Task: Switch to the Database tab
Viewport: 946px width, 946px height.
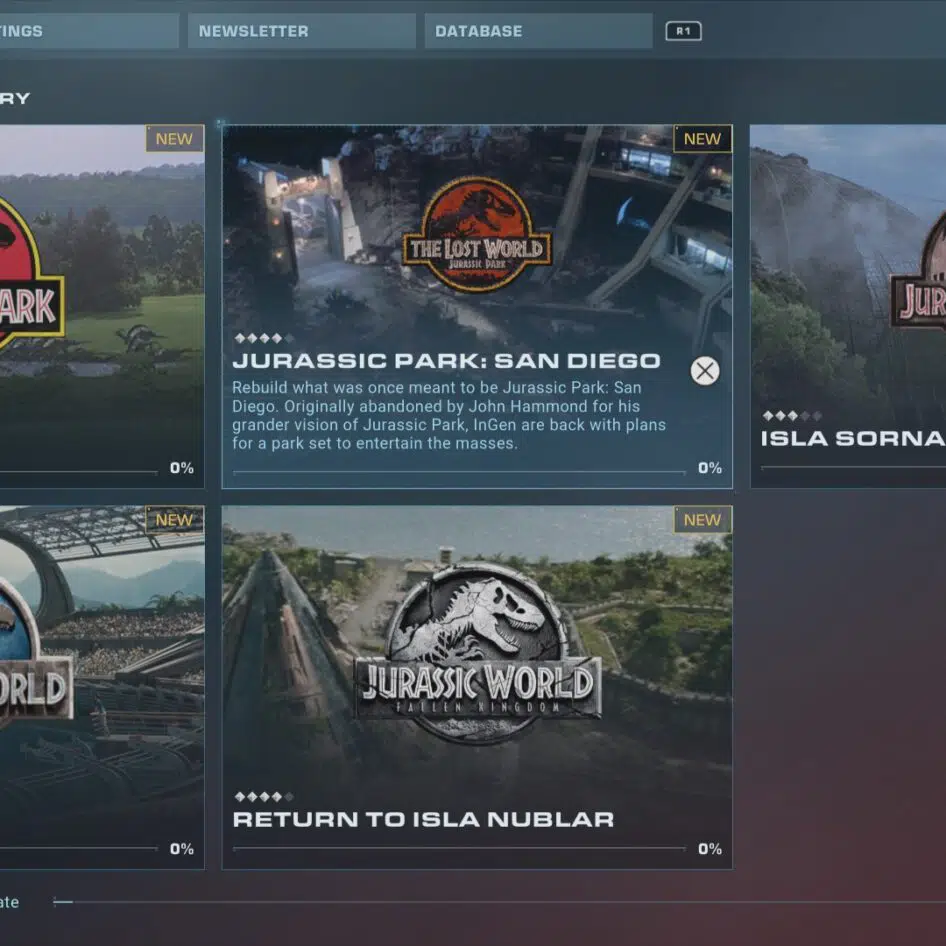Action: point(538,31)
